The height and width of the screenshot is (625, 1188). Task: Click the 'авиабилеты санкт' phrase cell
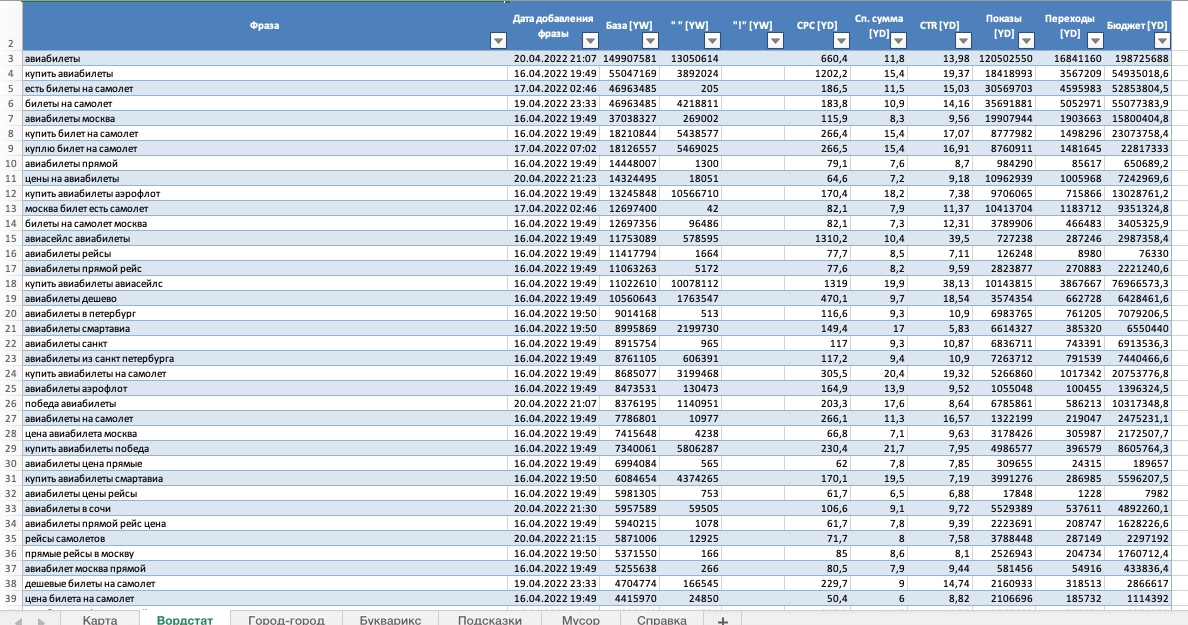click(x=264, y=344)
